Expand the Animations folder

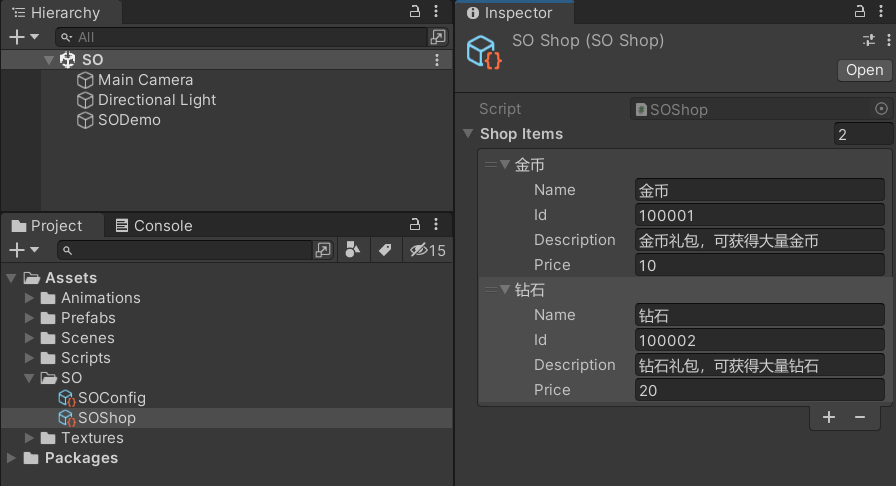pyautogui.click(x=29, y=298)
